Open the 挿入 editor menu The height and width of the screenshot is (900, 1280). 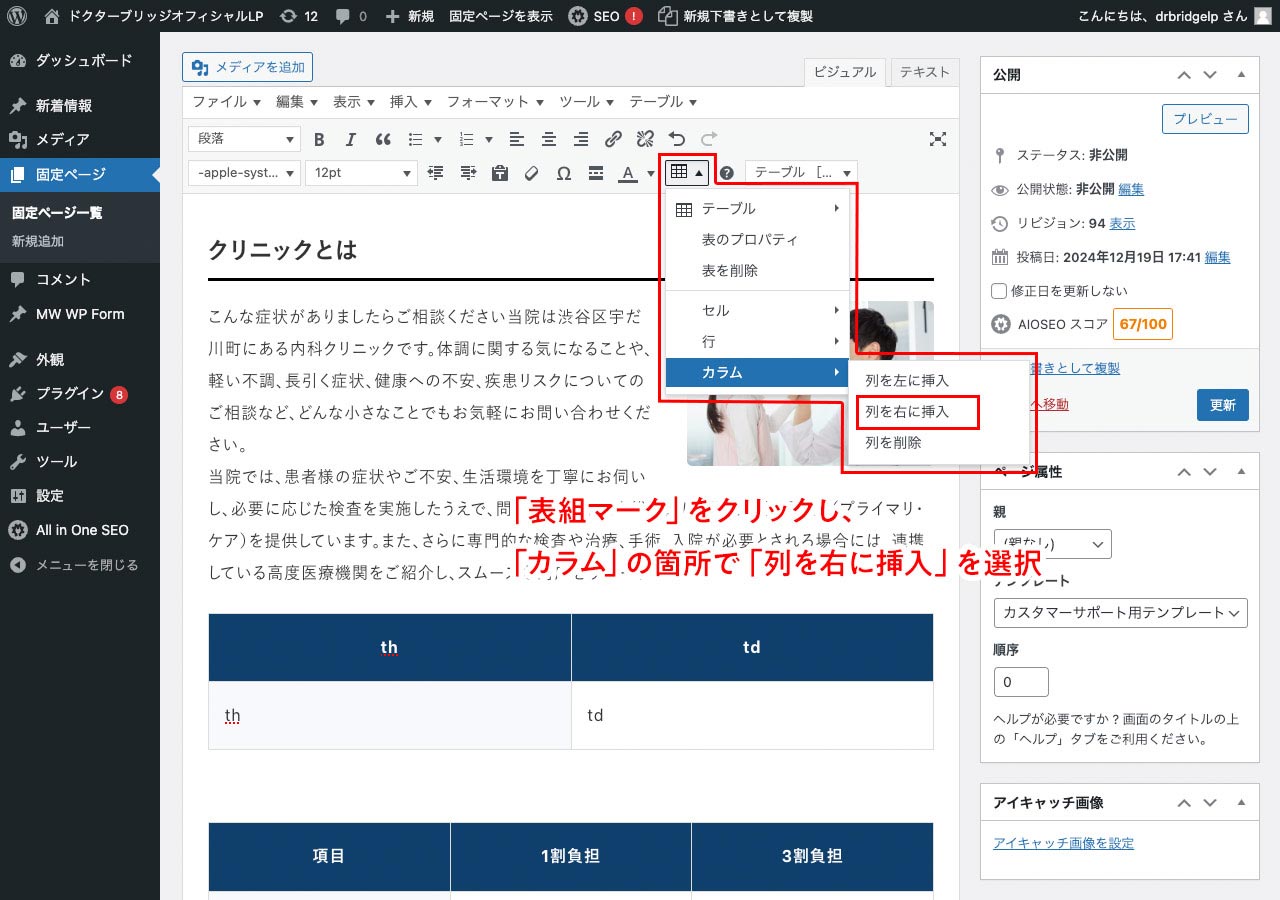click(410, 102)
